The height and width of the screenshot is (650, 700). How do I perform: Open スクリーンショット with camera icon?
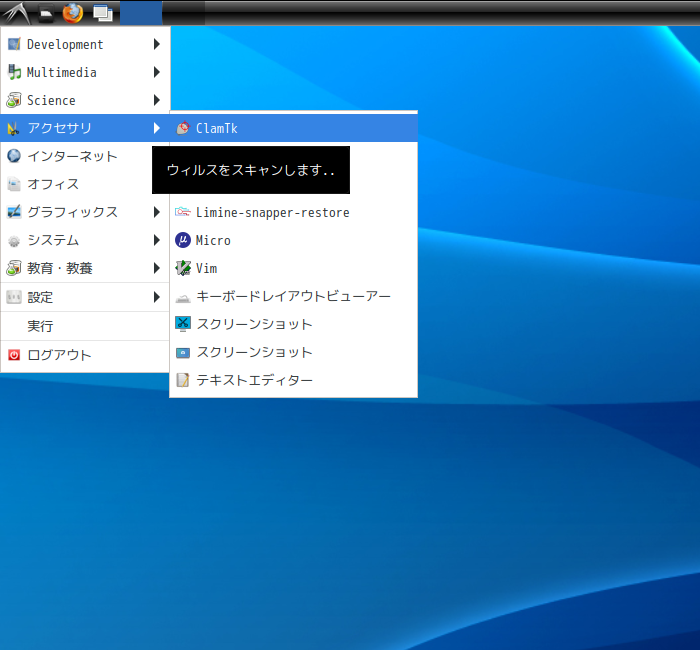(x=294, y=352)
